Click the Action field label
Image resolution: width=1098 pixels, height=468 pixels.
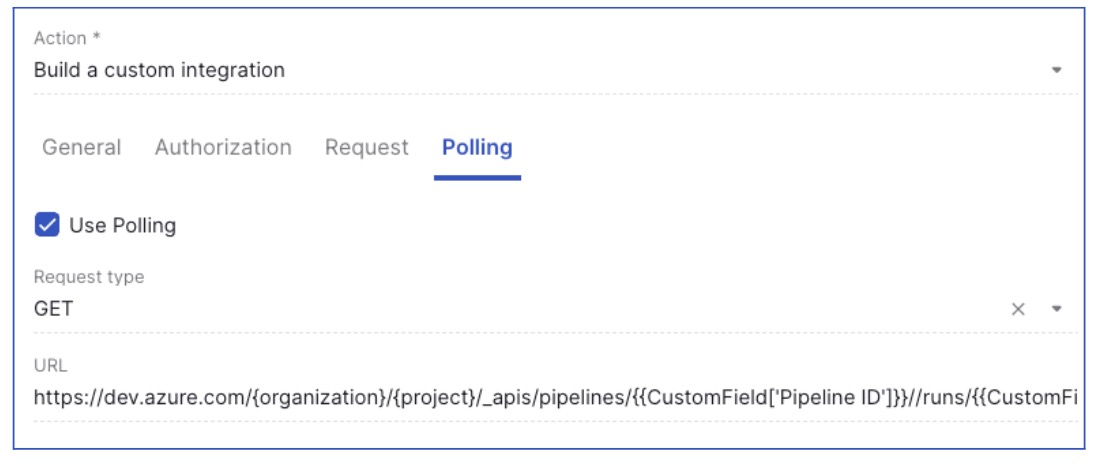[67, 38]
